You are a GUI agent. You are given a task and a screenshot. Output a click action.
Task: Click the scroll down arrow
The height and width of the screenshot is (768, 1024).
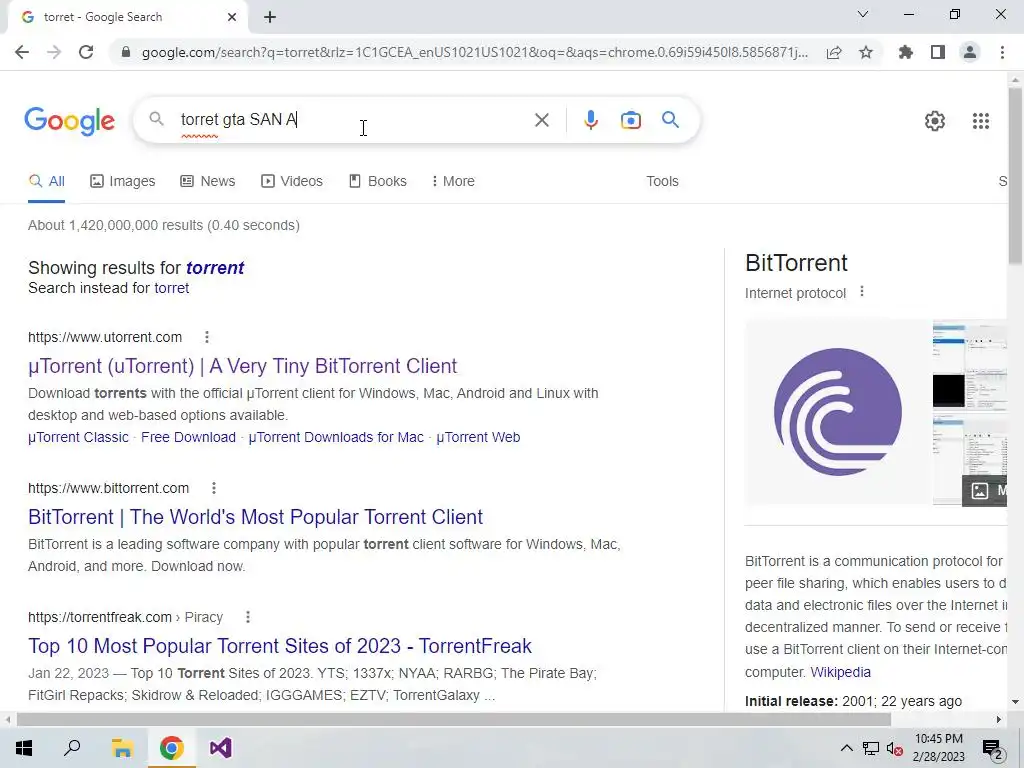(x=1015, y=702)
